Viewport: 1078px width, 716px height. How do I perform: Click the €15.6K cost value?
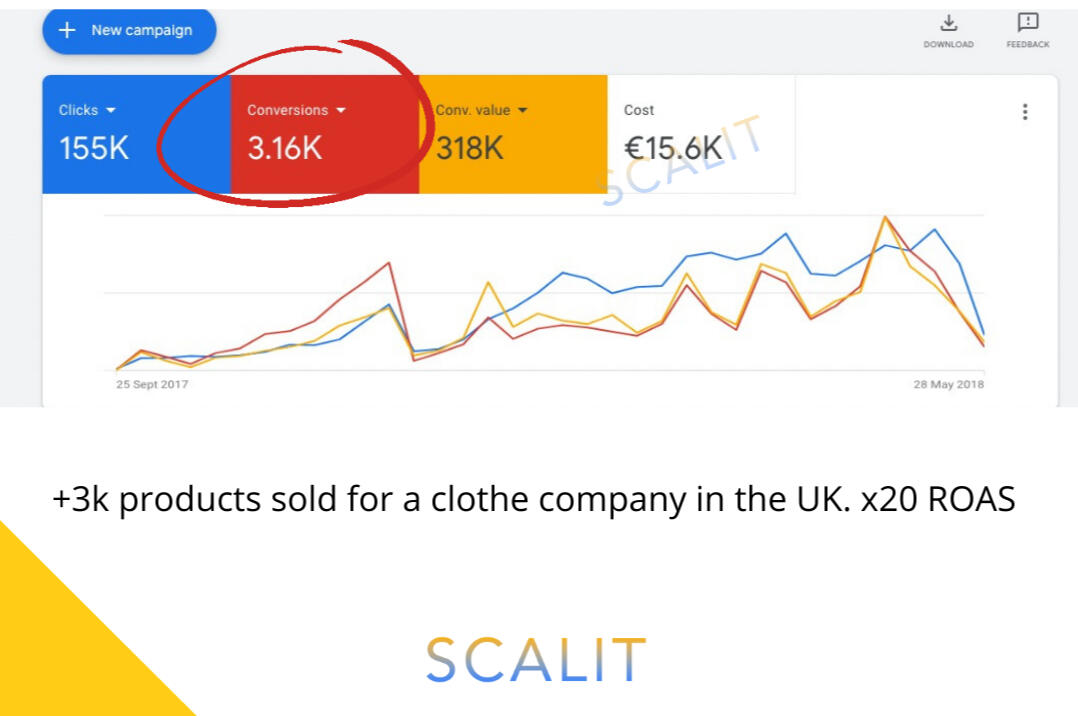673,149
